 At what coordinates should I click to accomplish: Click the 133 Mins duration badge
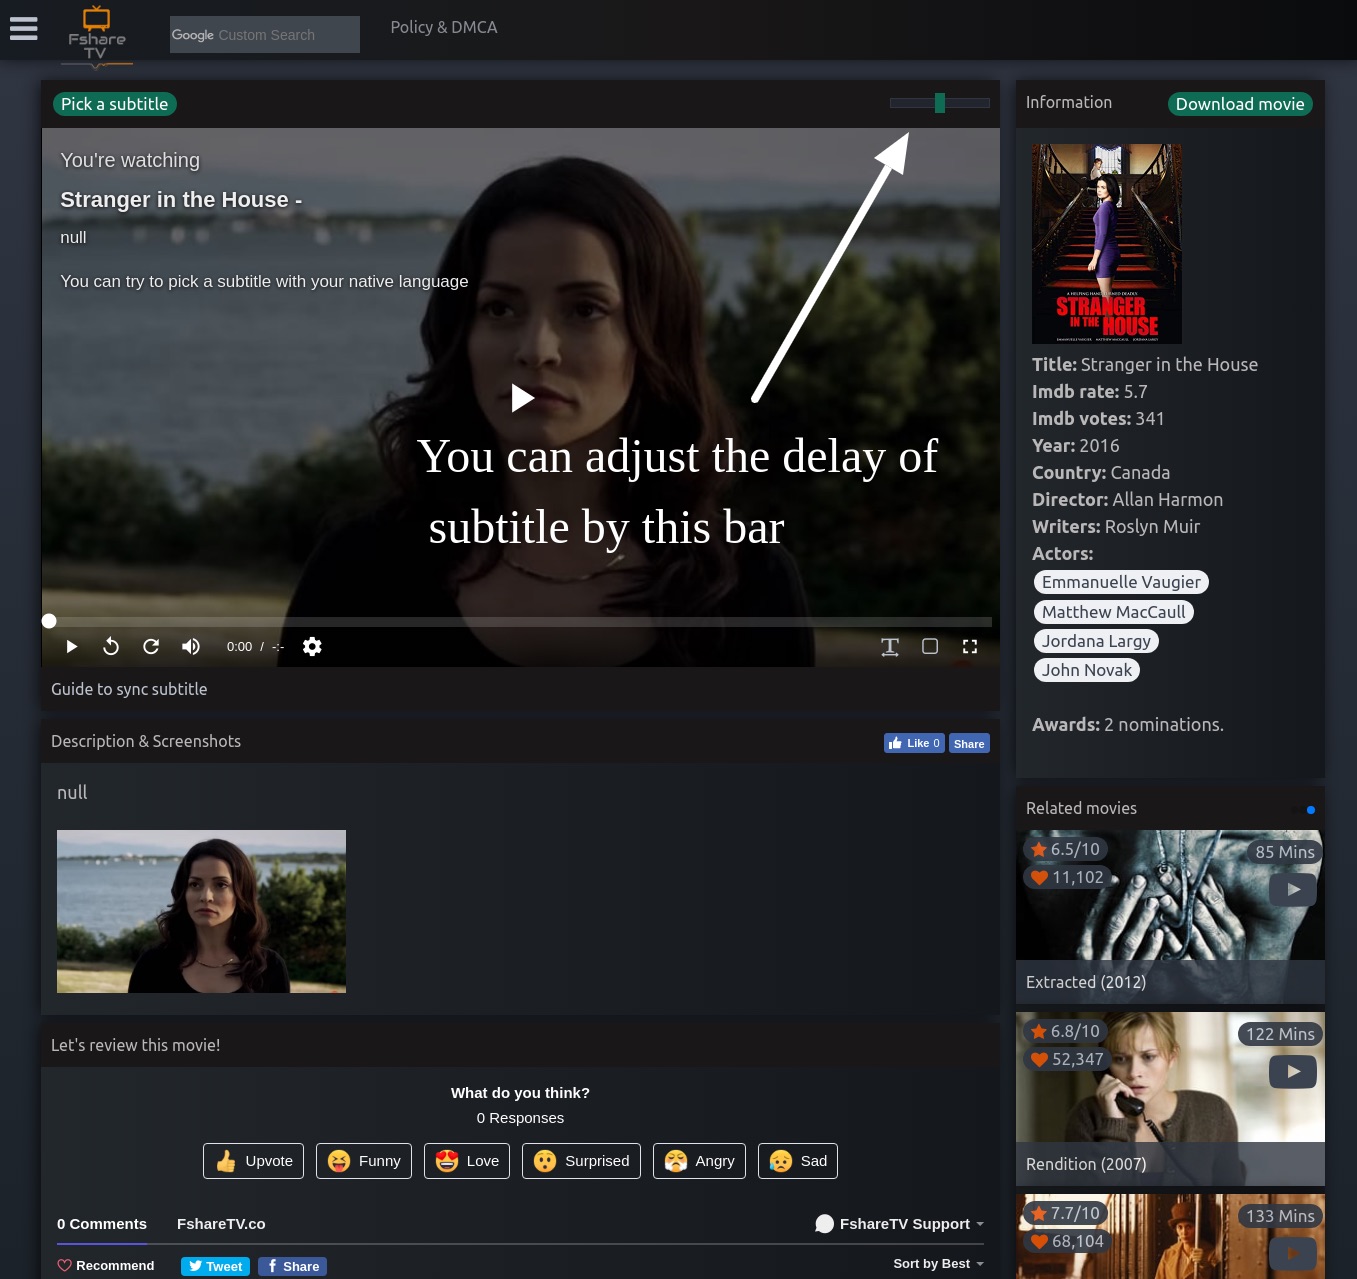click(x=1280, y=1216)
